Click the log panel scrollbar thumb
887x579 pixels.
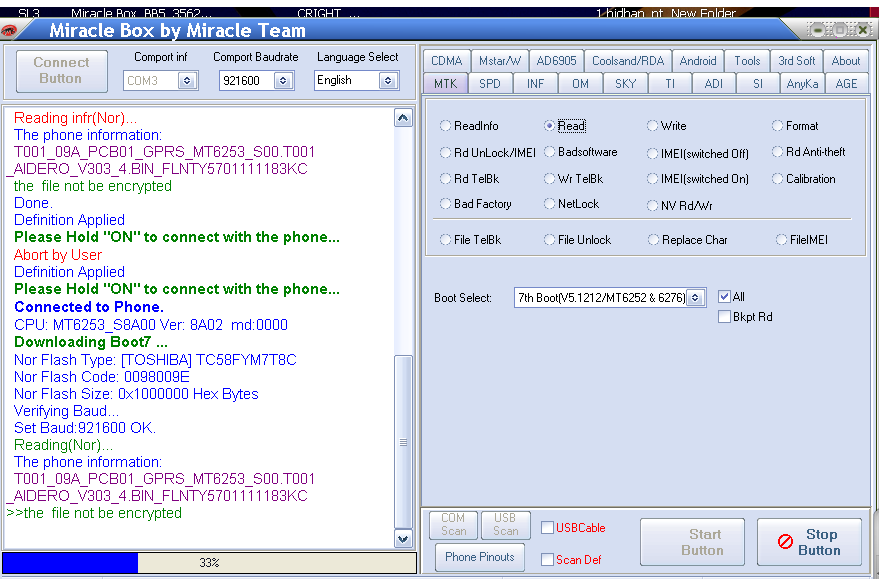pyautogui.click(x=403, y=442)
